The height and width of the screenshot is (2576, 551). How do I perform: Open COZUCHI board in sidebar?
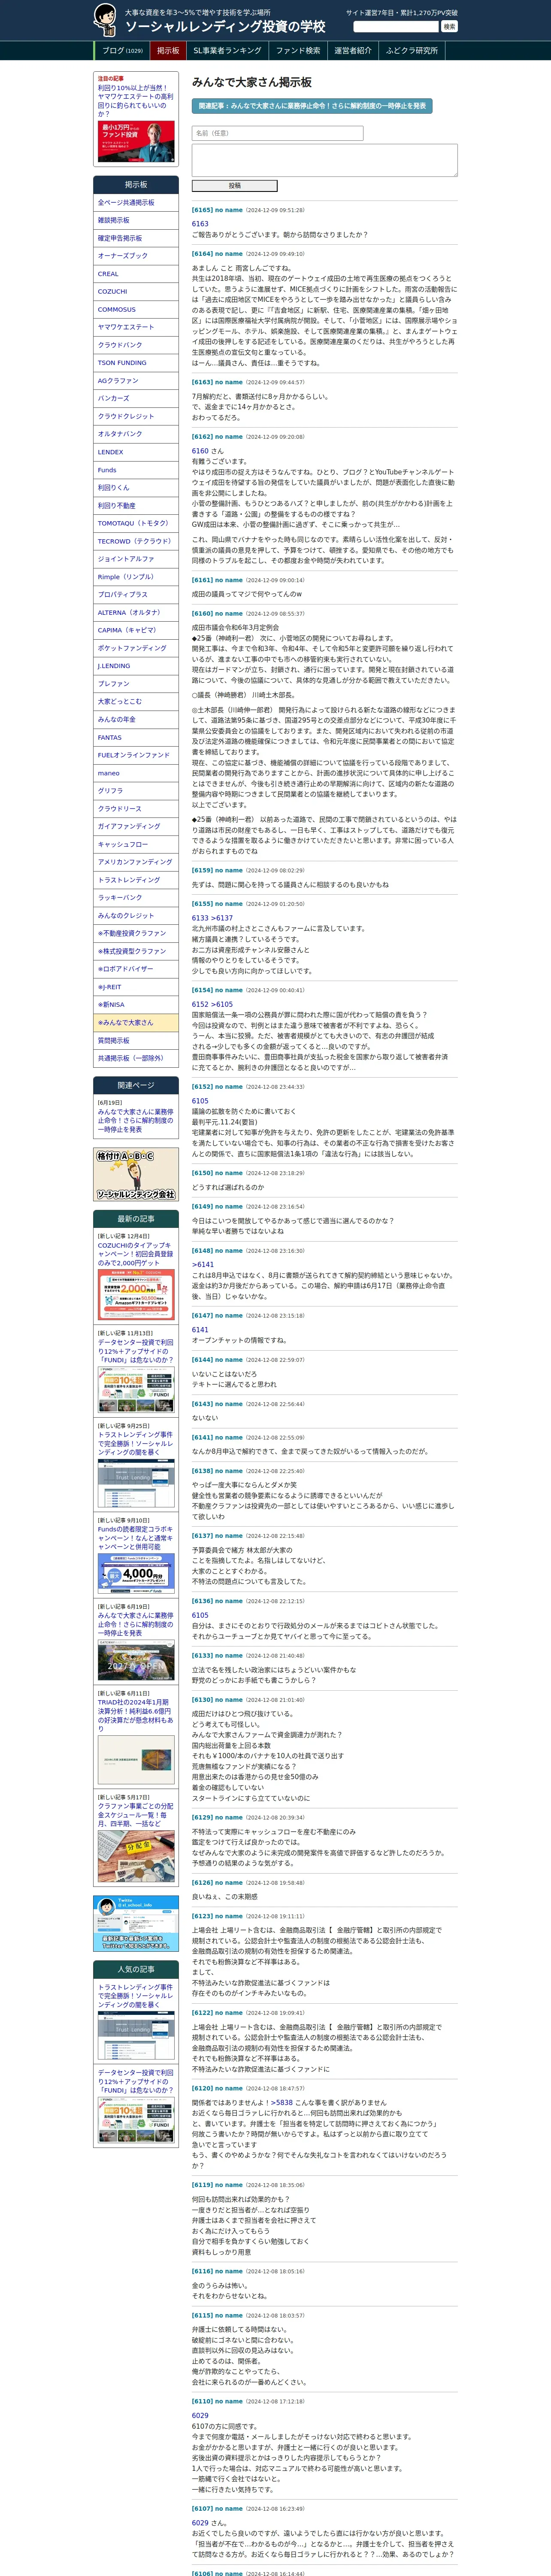(136, 292)
